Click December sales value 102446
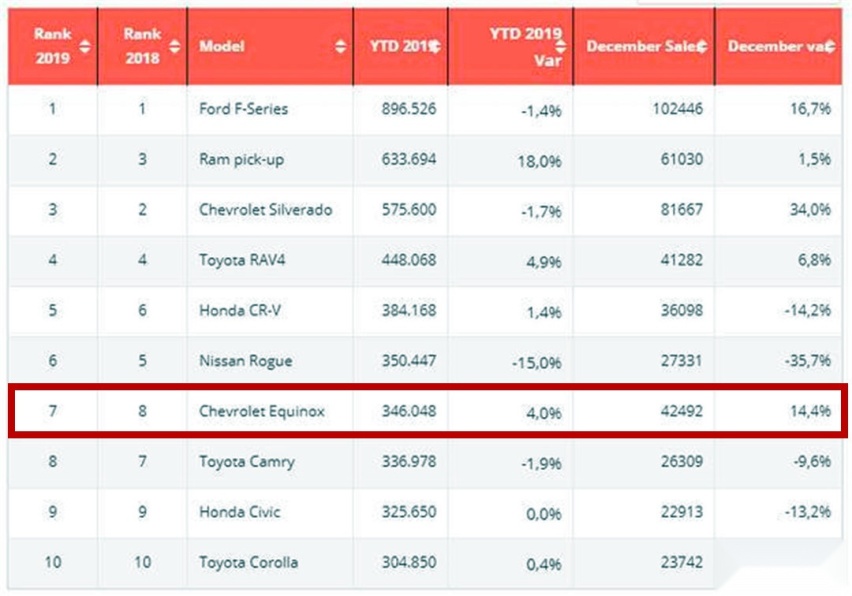852x596 pixels. click(x=678, y=109)
